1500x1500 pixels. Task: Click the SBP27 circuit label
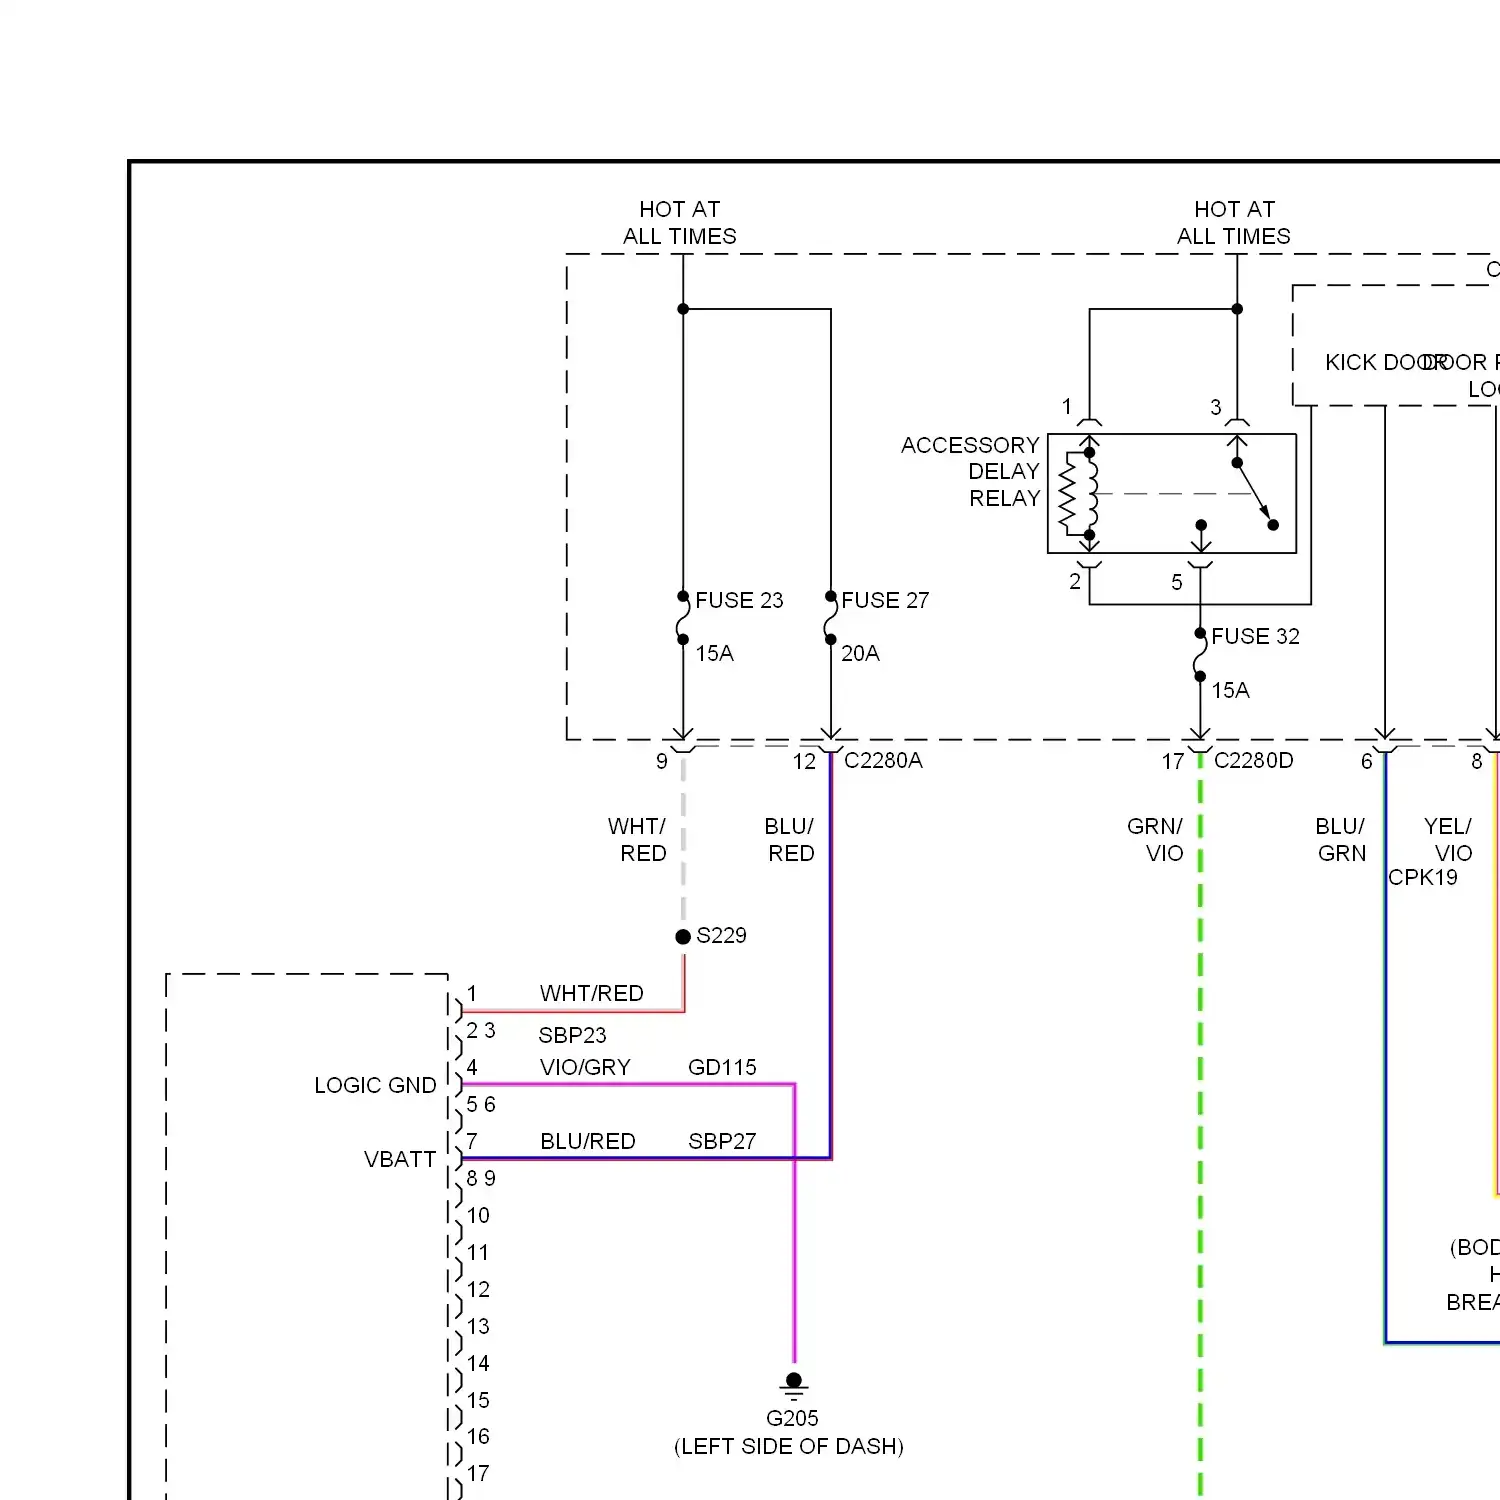(722, 1141)
